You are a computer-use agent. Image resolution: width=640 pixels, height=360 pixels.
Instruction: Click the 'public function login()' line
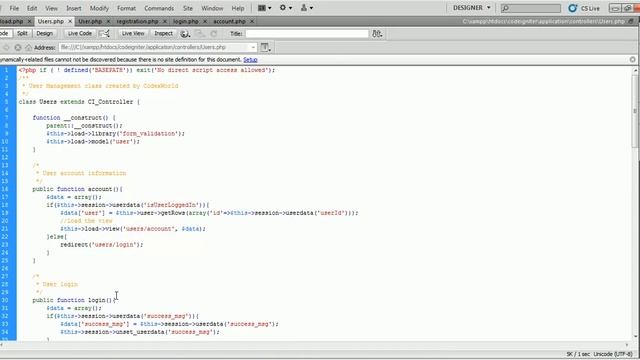(x=74, y=300)
